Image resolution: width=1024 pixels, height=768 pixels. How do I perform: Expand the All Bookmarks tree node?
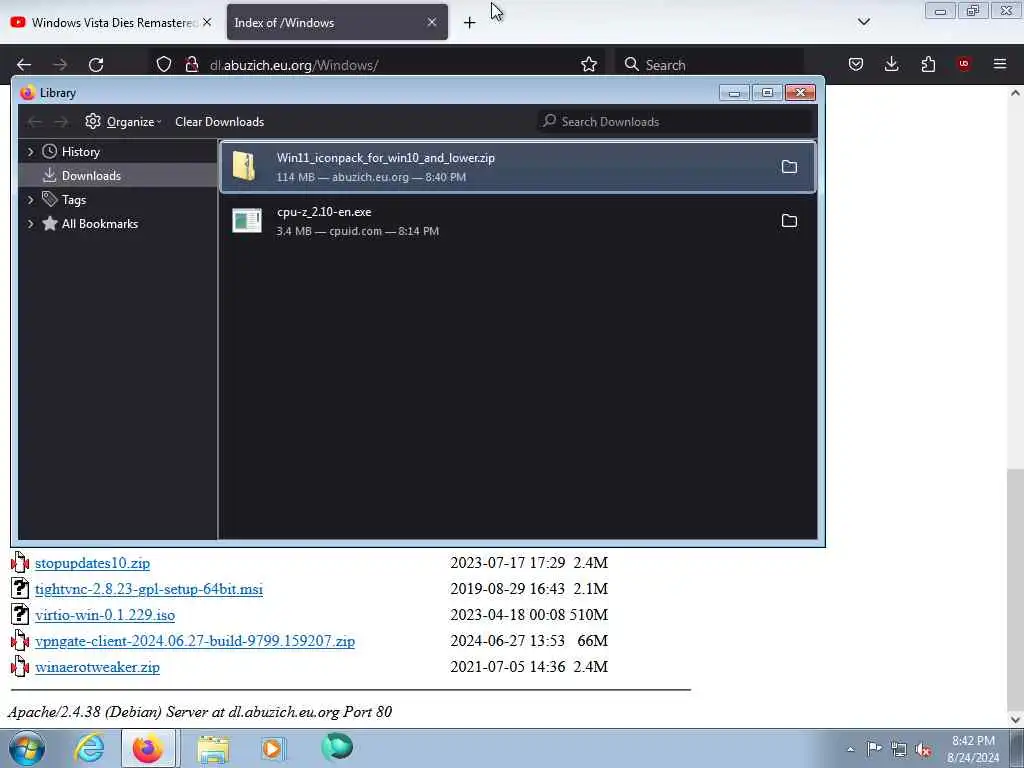30,223
